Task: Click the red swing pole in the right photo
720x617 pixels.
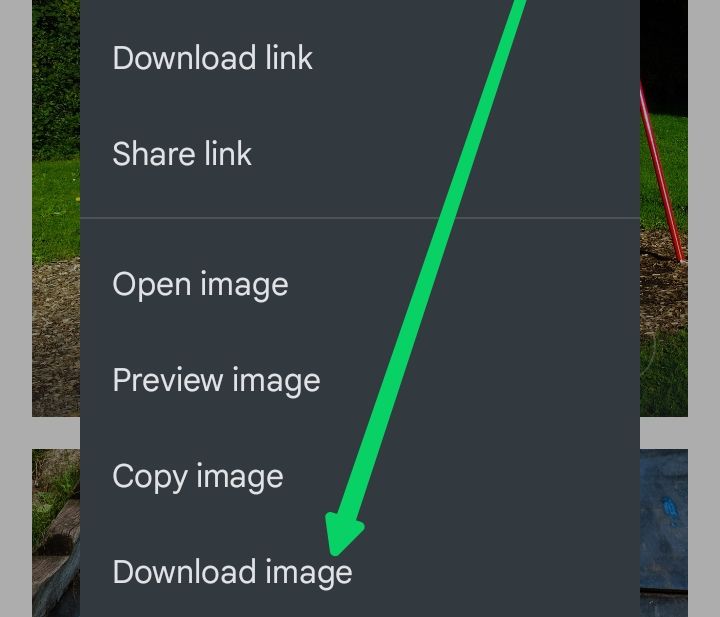Action: pyautogui.click(x=662, y=175)
